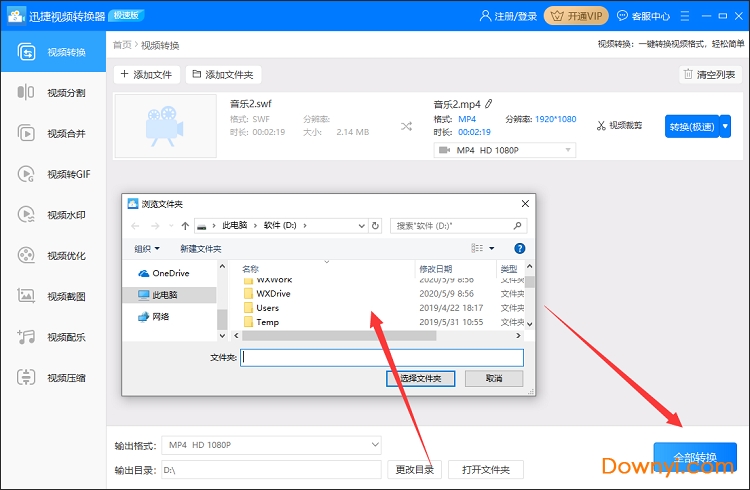Click the 开通VIP button
Image resolution: width=750 pixels, height=490 pixels.
pyautogui.click(x=576, y=16)
